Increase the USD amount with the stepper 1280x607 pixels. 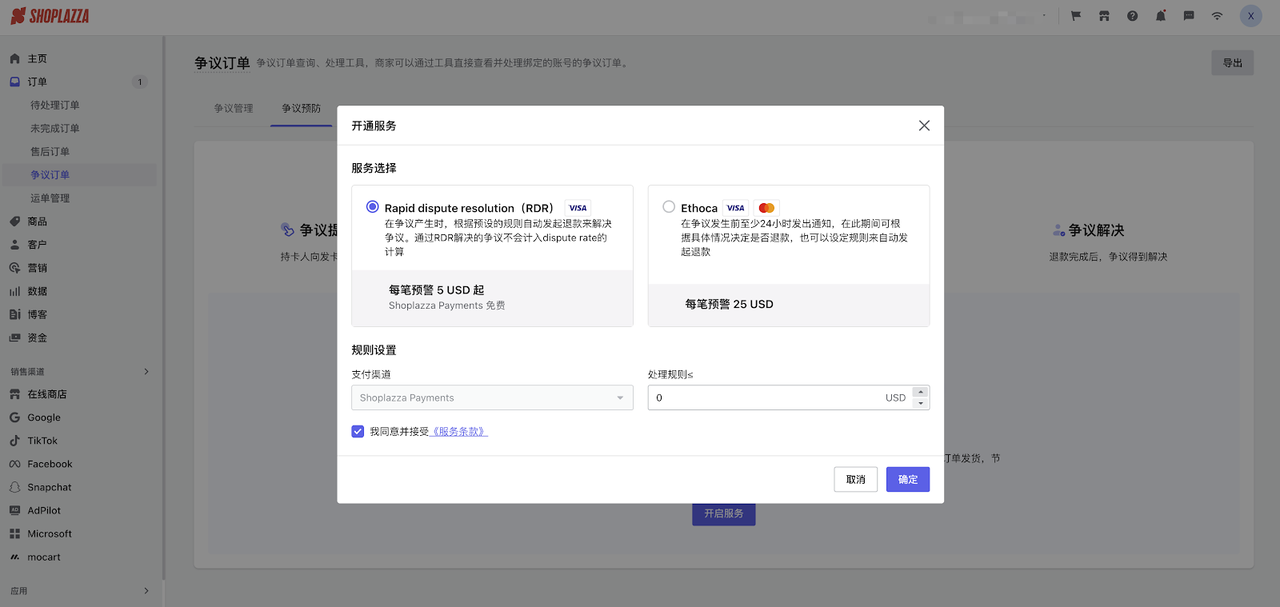pyautogui.click(x=921, y=391)
